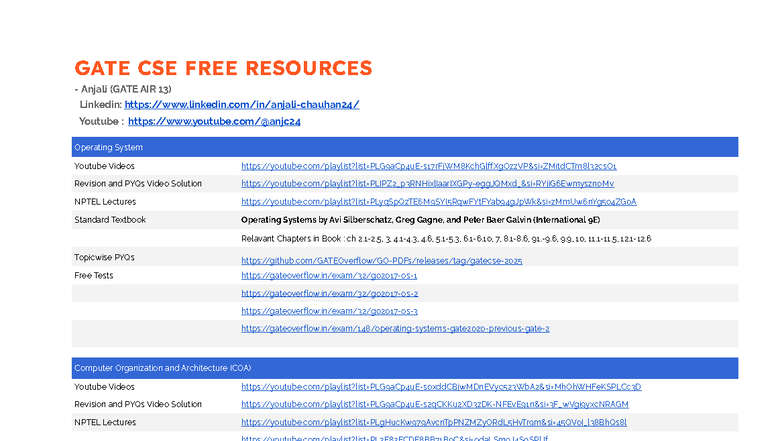Image resolution: width=784 pixels, height=441 pixels.
Task: Select the Computer Organization and Architecture header
Action: coord(404,368)
